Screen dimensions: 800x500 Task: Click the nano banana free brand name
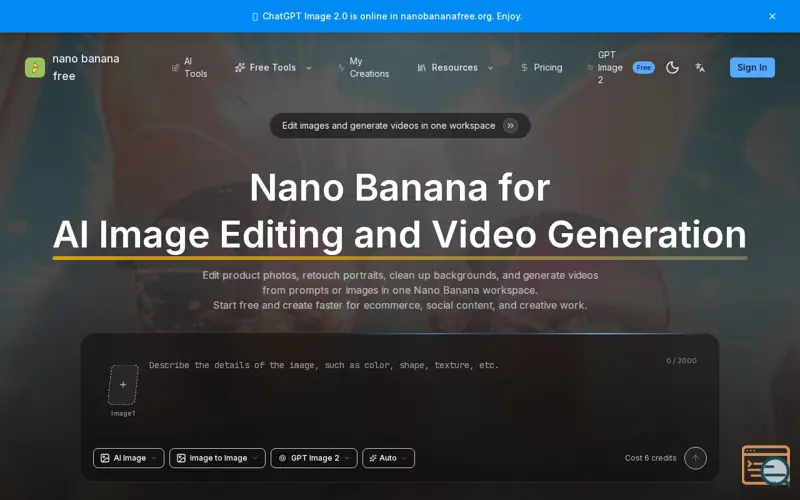(x=85, y=67)
